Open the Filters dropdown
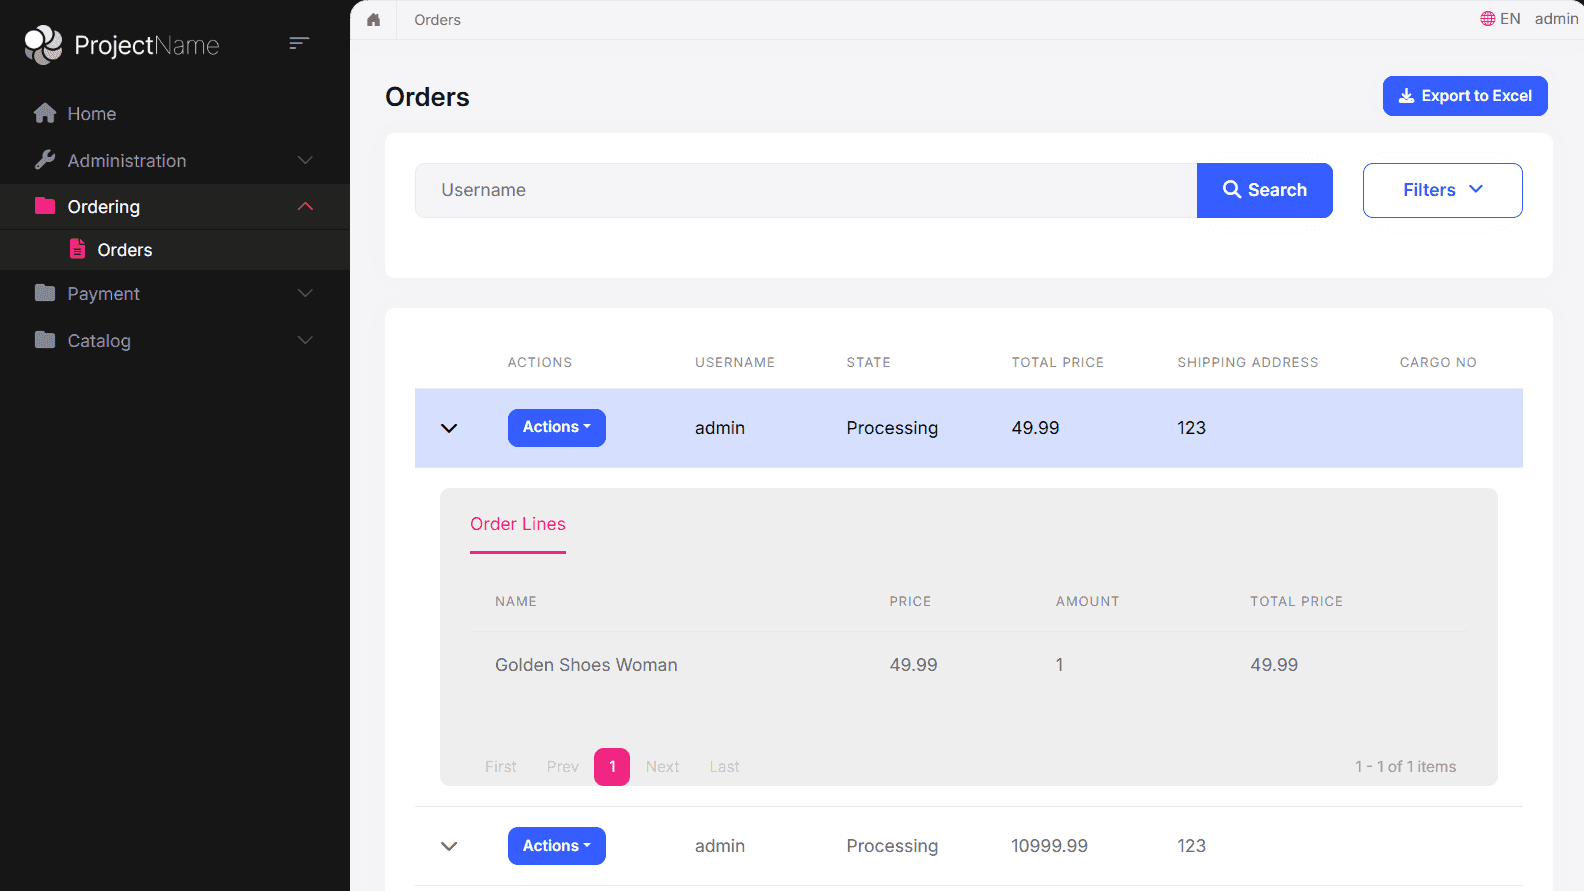Image resolution: width=1584 pixels, height=891 pixels. [1442, 190]
